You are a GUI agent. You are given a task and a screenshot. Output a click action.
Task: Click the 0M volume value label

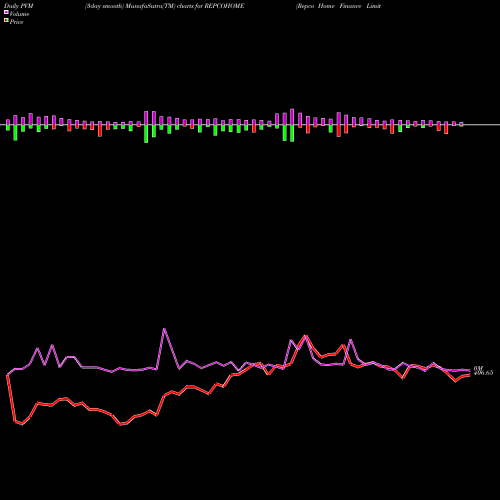pyautogui.click(x=478, y=368)
